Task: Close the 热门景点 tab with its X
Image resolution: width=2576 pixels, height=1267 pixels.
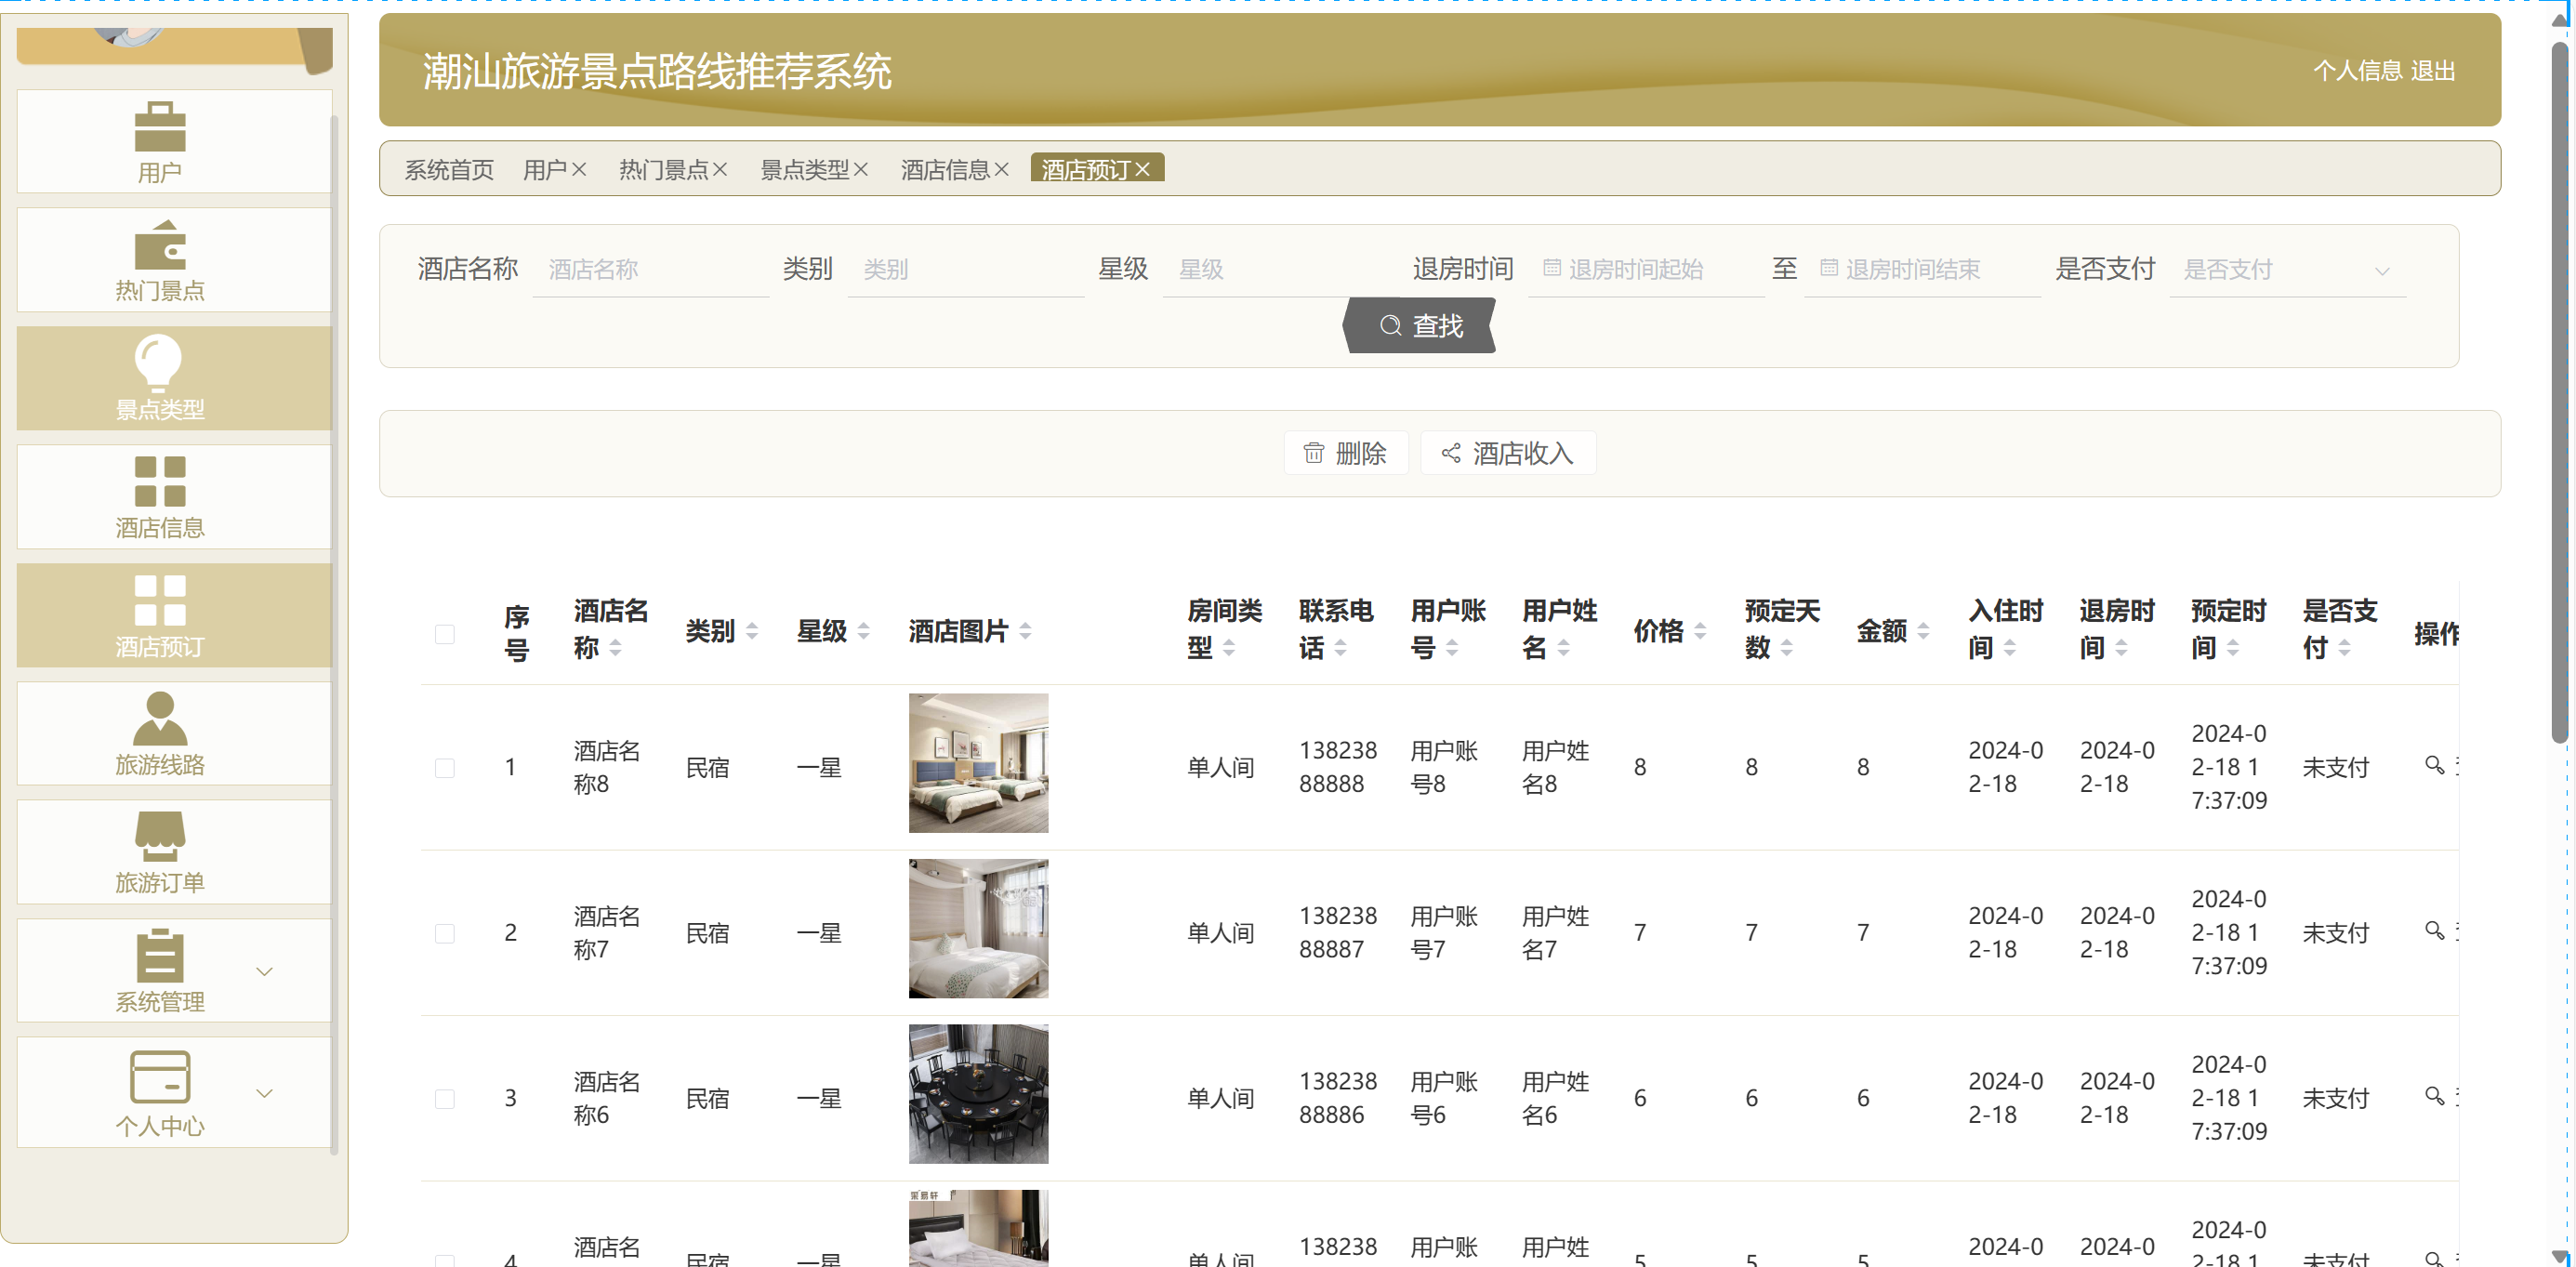Action: (x=720, y=170)
